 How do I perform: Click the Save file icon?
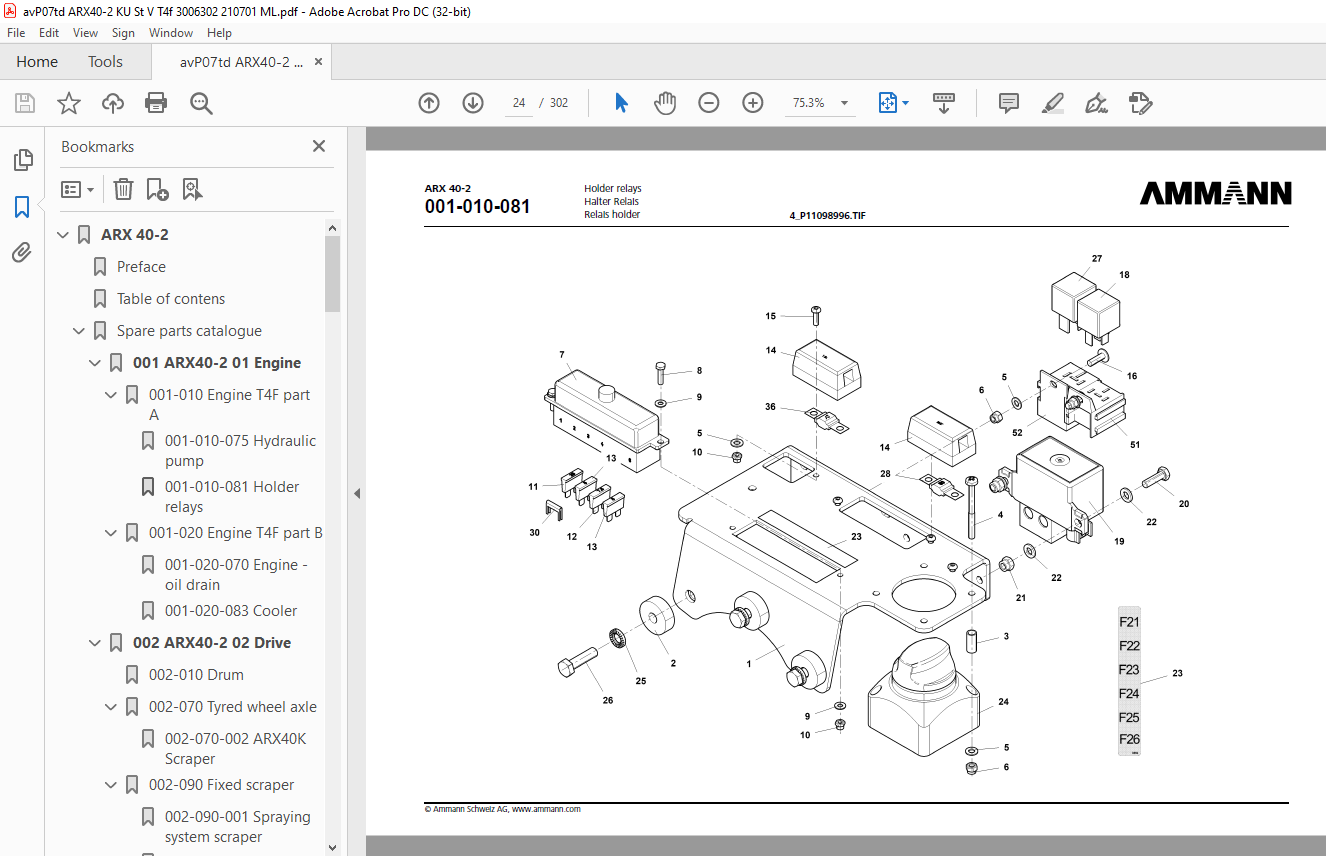(25, 103)
